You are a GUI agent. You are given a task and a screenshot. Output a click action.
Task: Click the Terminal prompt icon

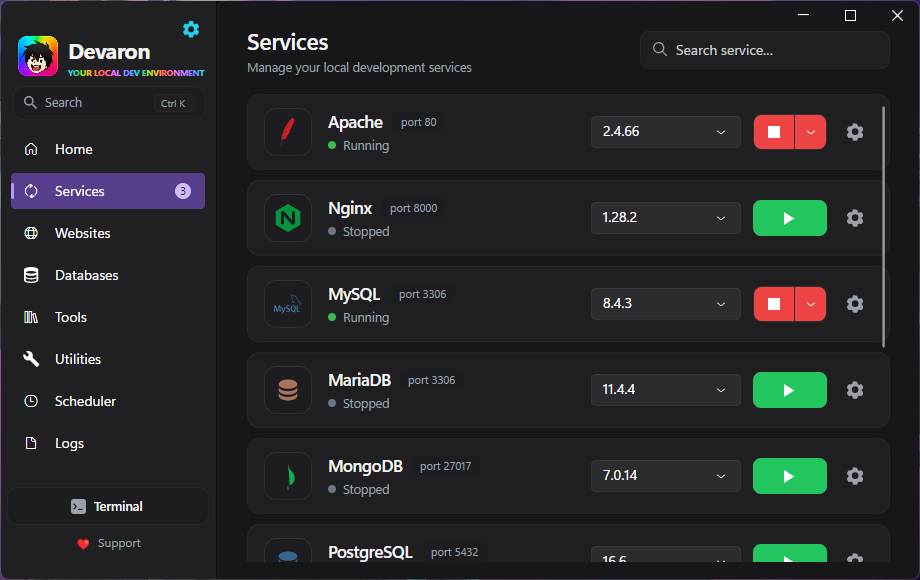click(x=78, y=507)
